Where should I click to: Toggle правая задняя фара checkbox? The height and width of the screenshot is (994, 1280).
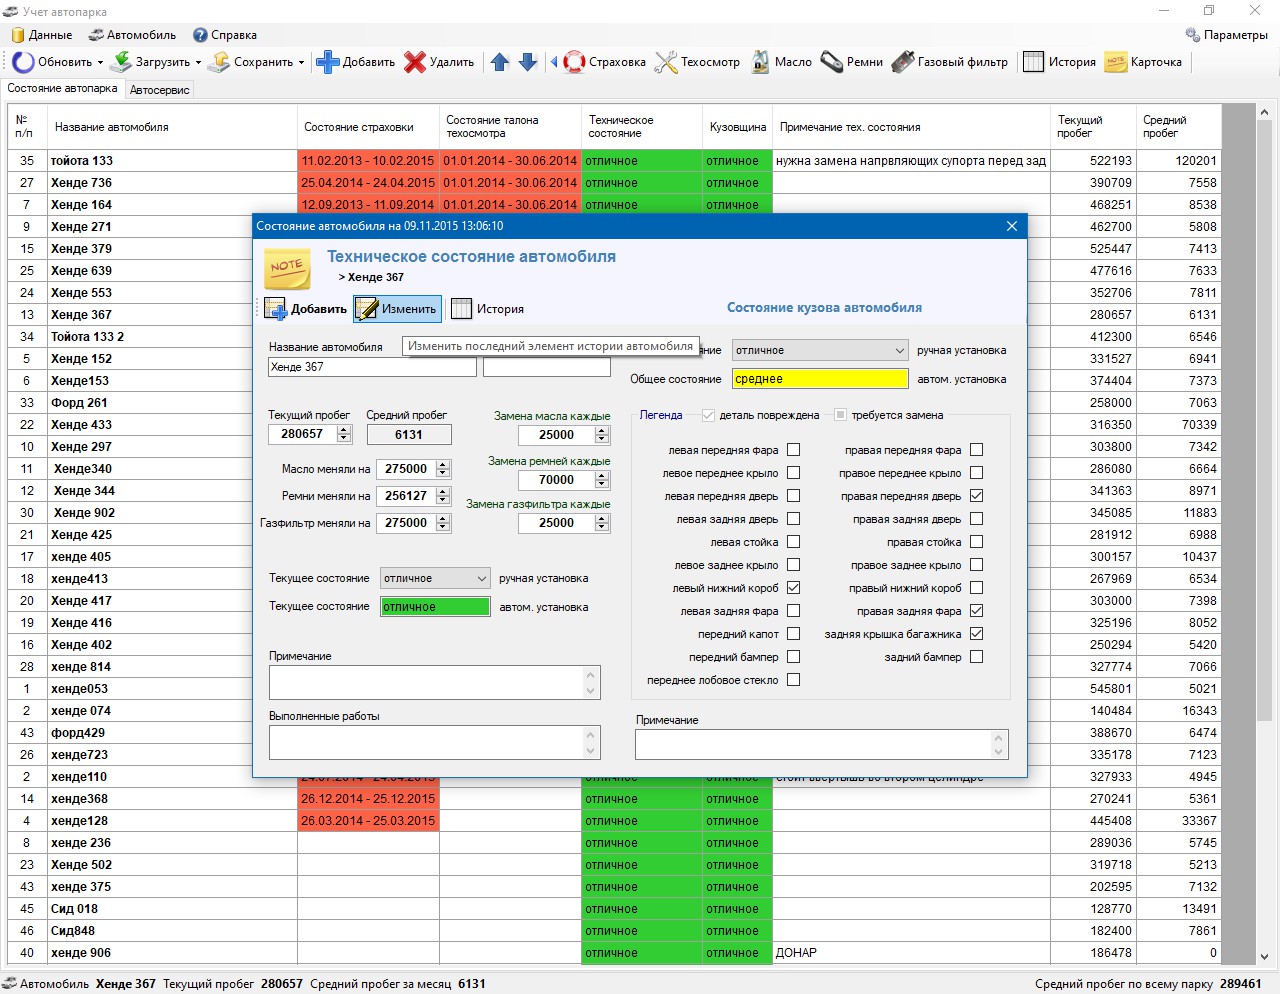coord(977,611)
